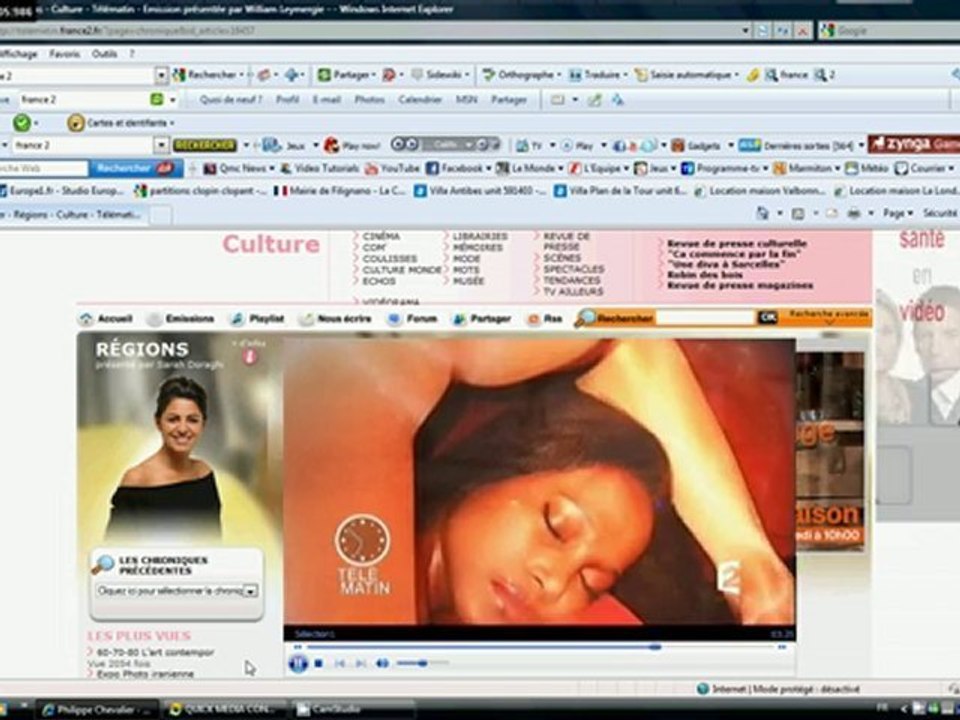Open Saisie automatique autofill tool
The image size is (960, 720).
[x=686, y=75]
